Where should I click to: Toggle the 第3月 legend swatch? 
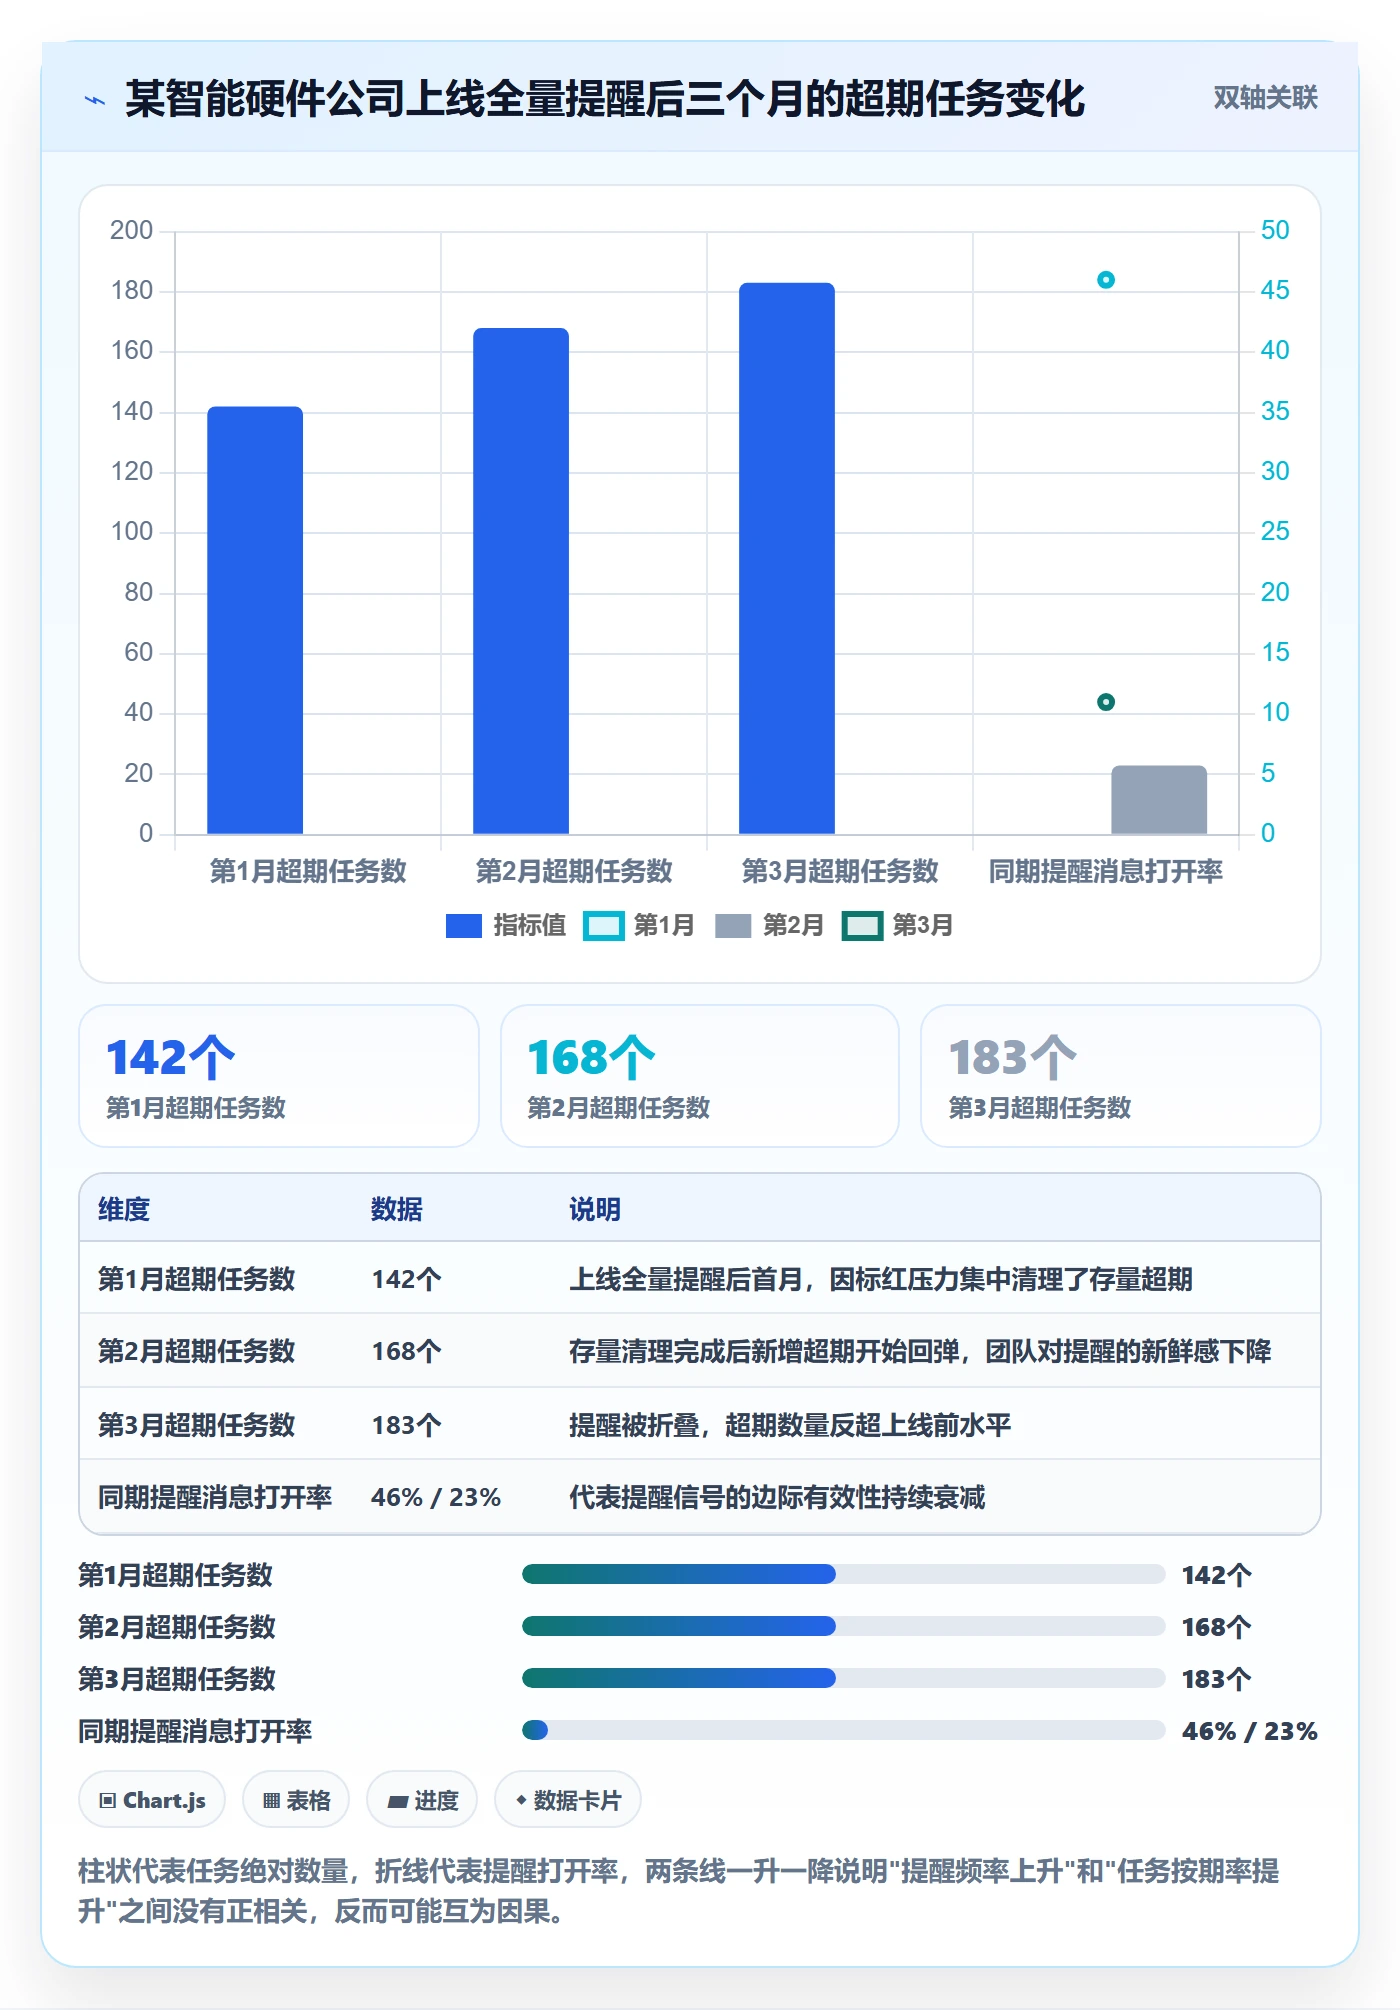tap(862, 926)
